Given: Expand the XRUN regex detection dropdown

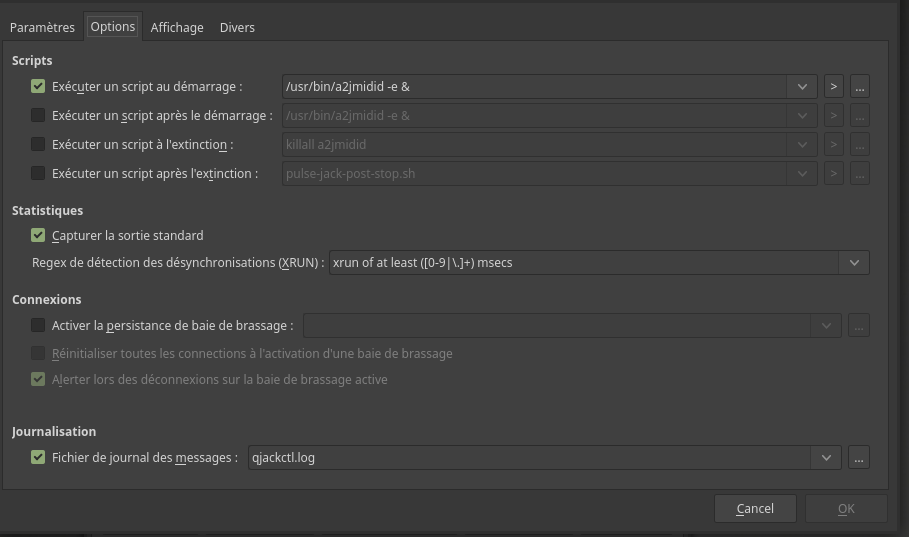Looking at the screenshot, I should 854,263.
